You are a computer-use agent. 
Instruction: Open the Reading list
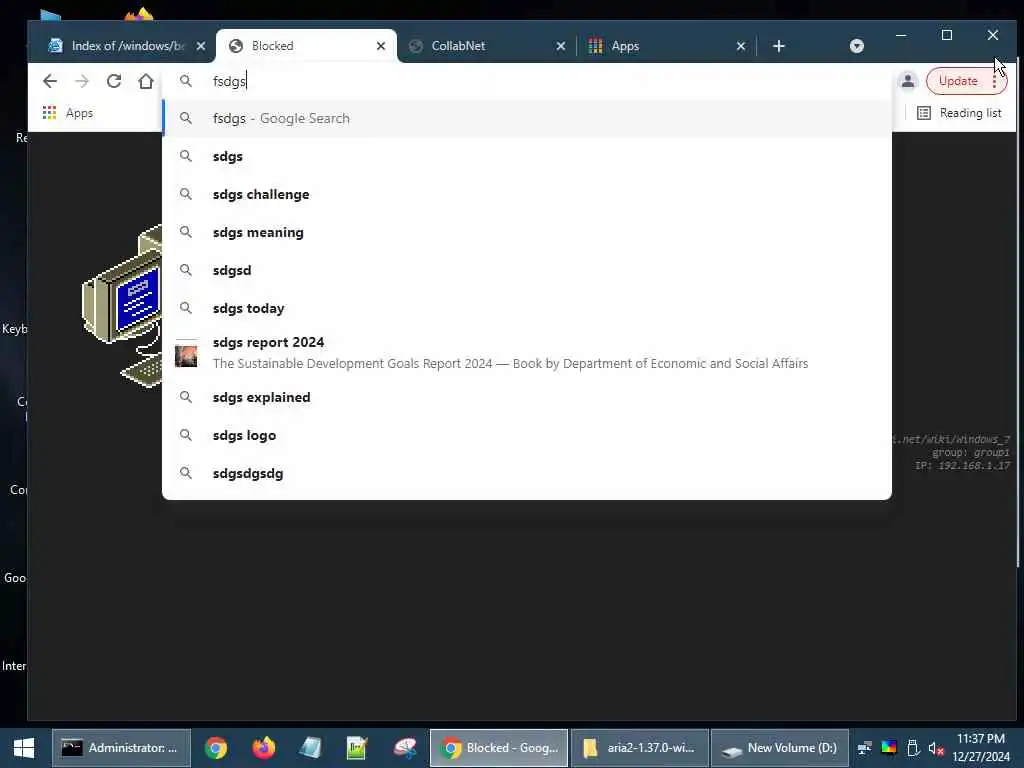tap(959, 113)
